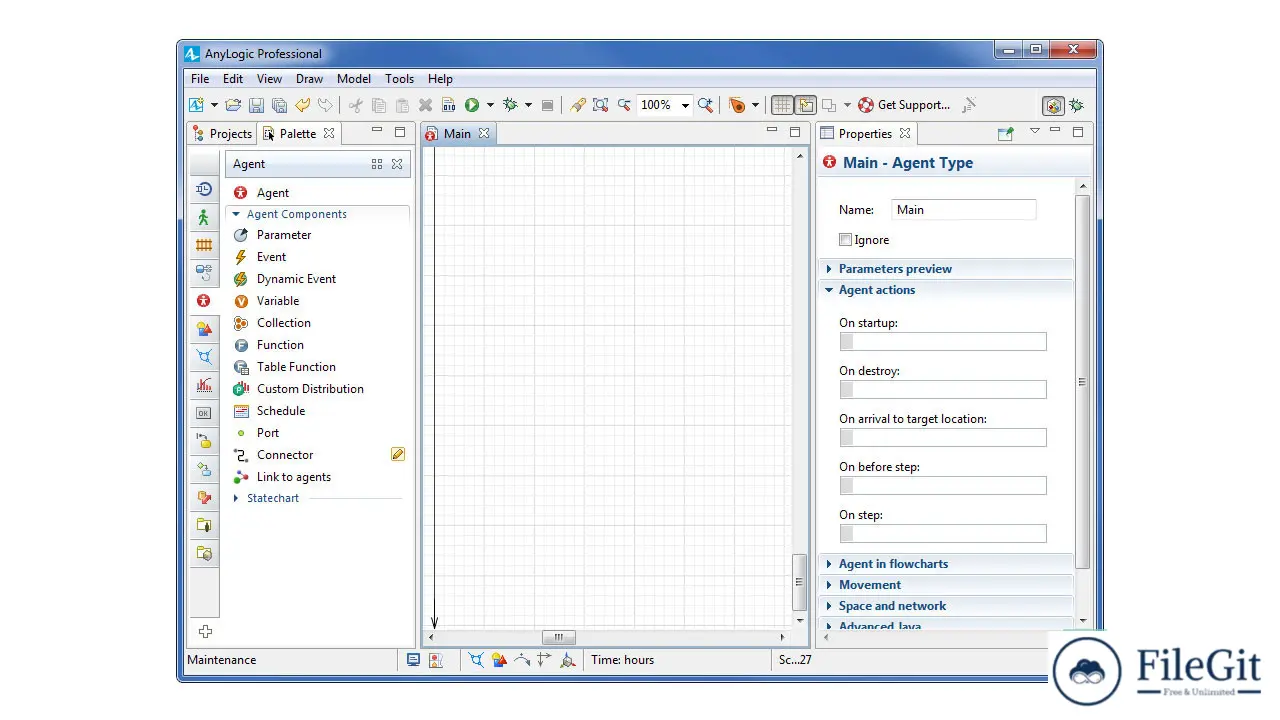1280x720 pixels.
Task: Click the Properties panel vertical scrollbar
Action: click(x=1082, y=382)
